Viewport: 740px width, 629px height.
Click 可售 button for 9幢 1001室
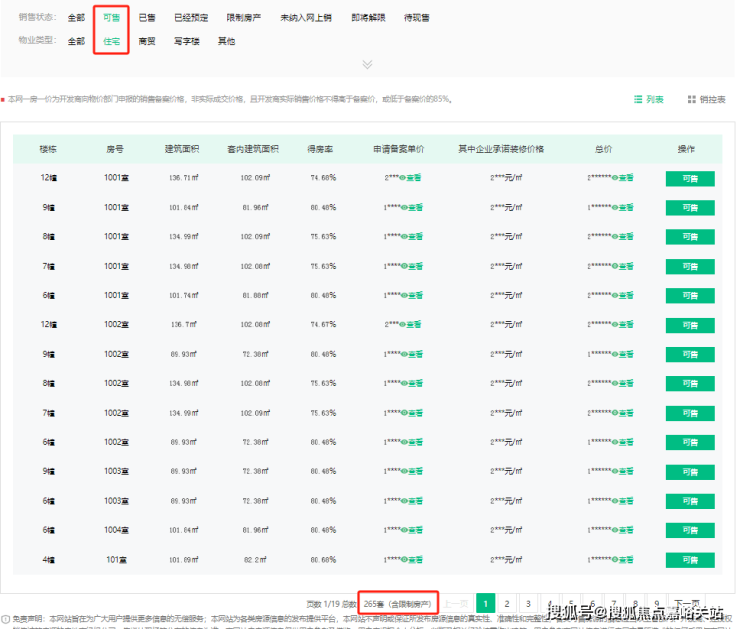(x=690, y=208)
